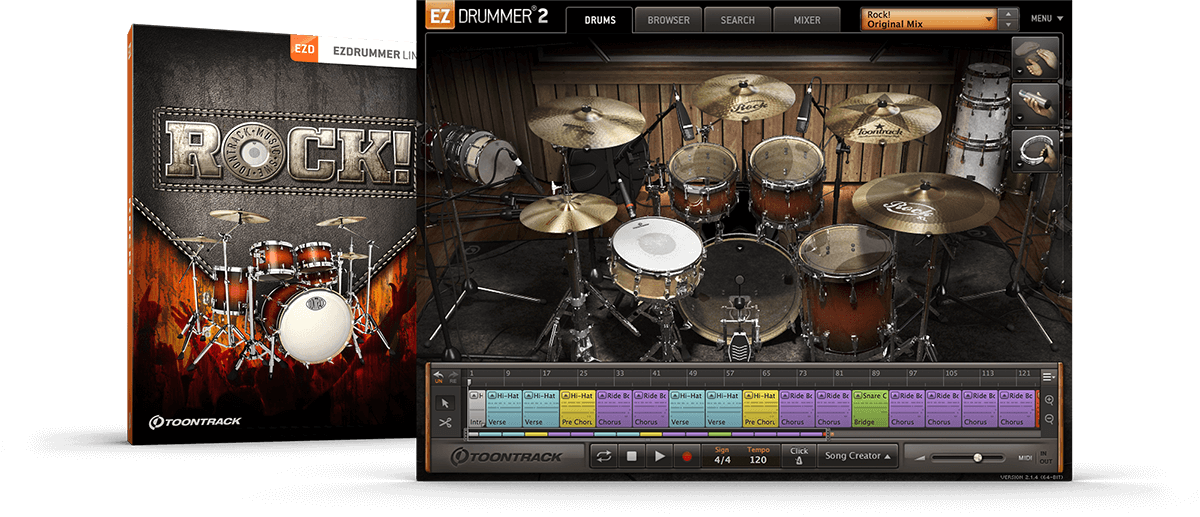
Task: Select the Pre Chorus block at bar 25
Action: (x=578, y=409)
